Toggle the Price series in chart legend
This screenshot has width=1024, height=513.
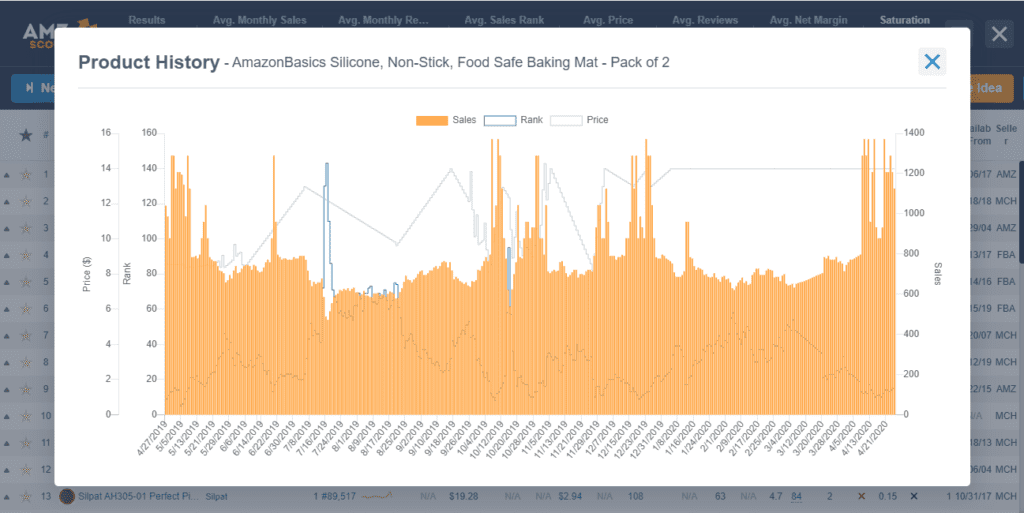coord(579,120)
